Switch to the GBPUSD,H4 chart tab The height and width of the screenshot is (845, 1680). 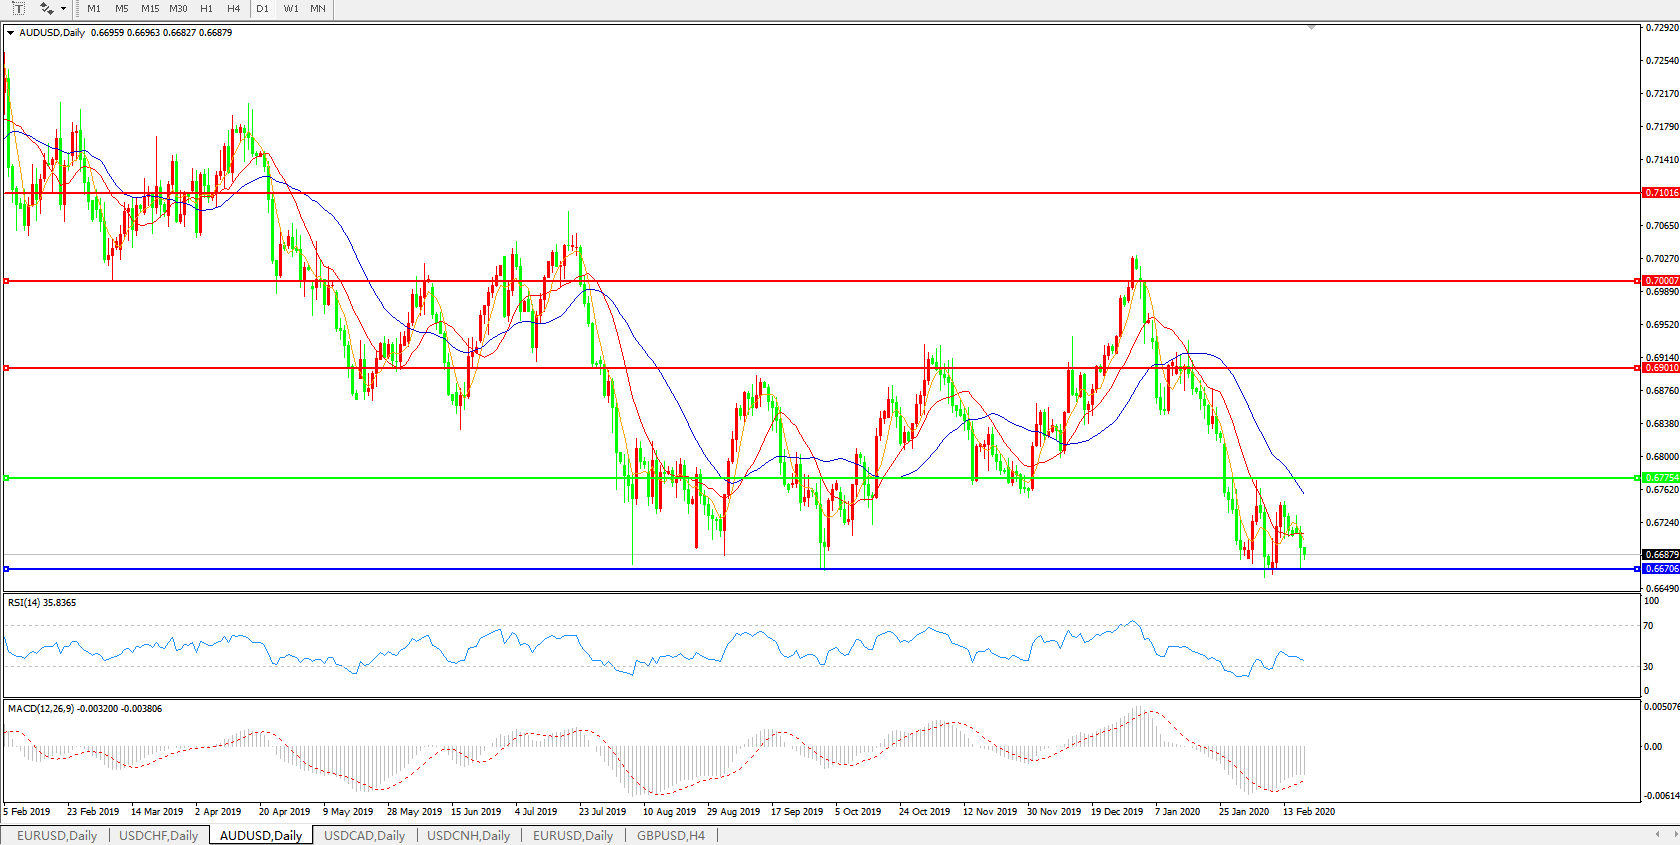point(670,836)
